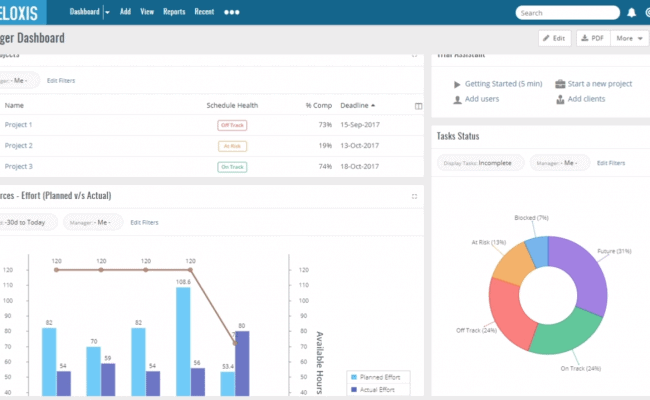Click the column chooser icon in projects table

click(418, 106)
